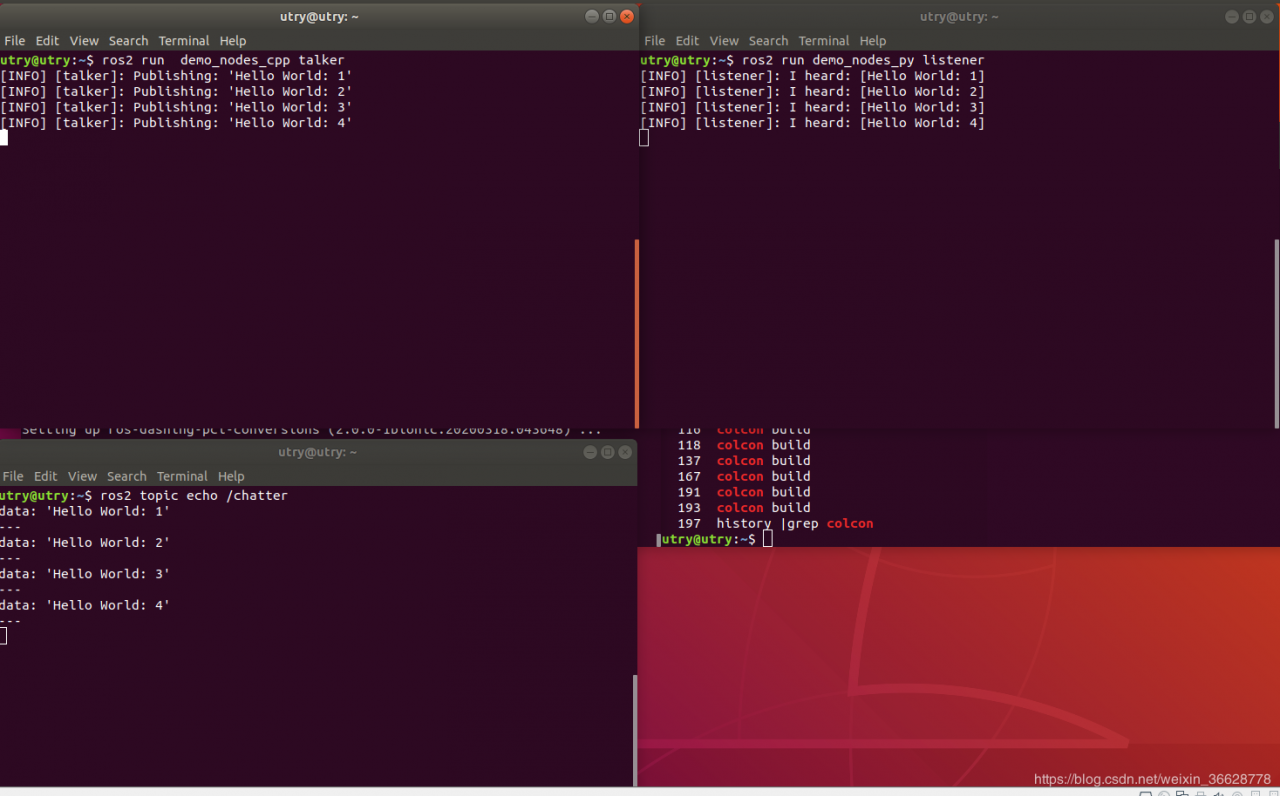Click talker line "Publishing: 'Hello World: 3'"
The image size is (1280, 796).
176,107
